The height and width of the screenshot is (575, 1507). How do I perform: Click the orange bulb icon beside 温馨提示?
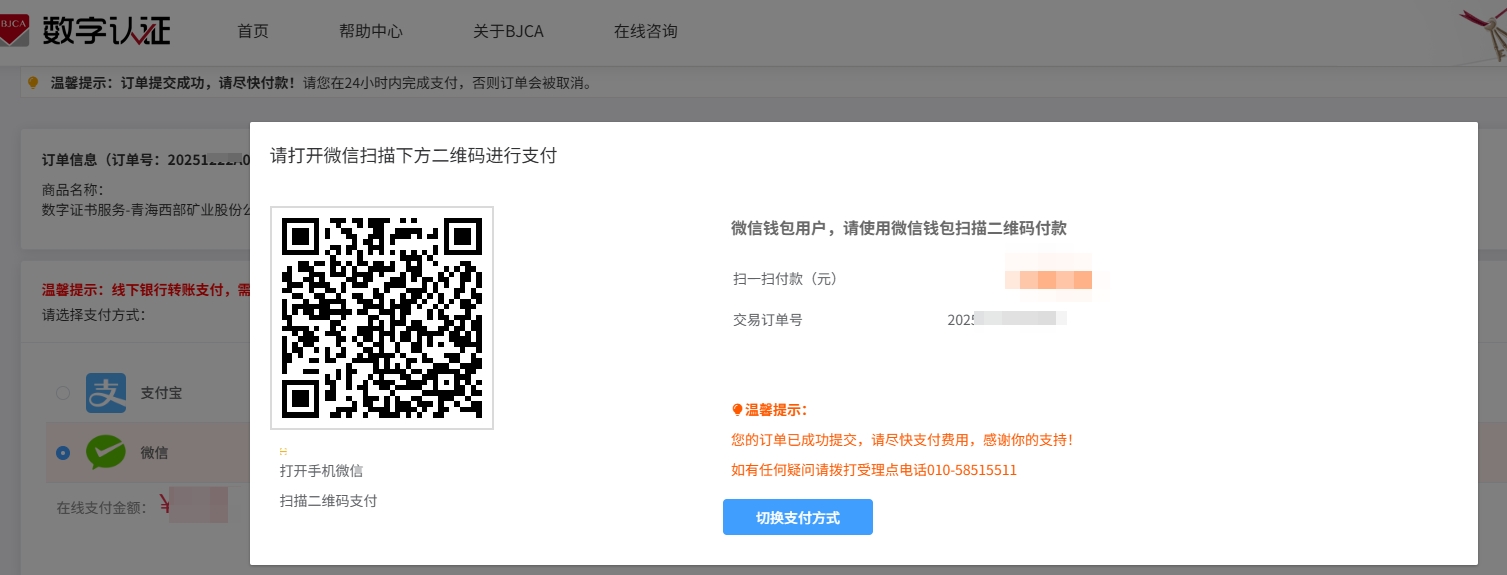(738, 410)
